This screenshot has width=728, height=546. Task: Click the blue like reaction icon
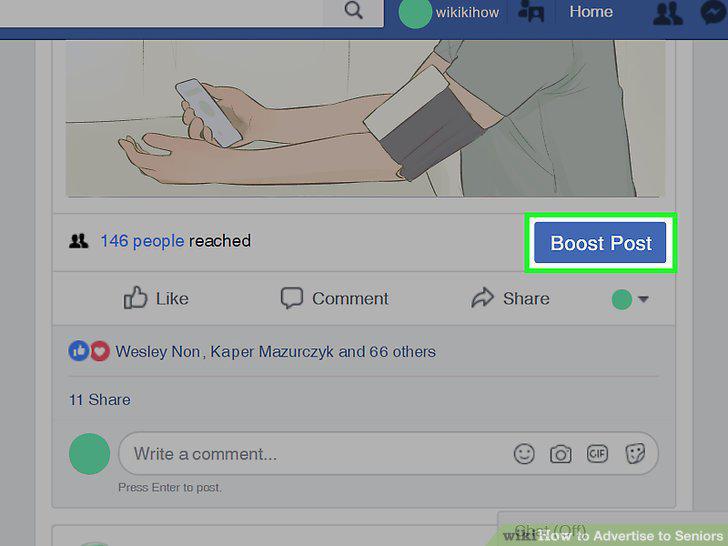78,351
